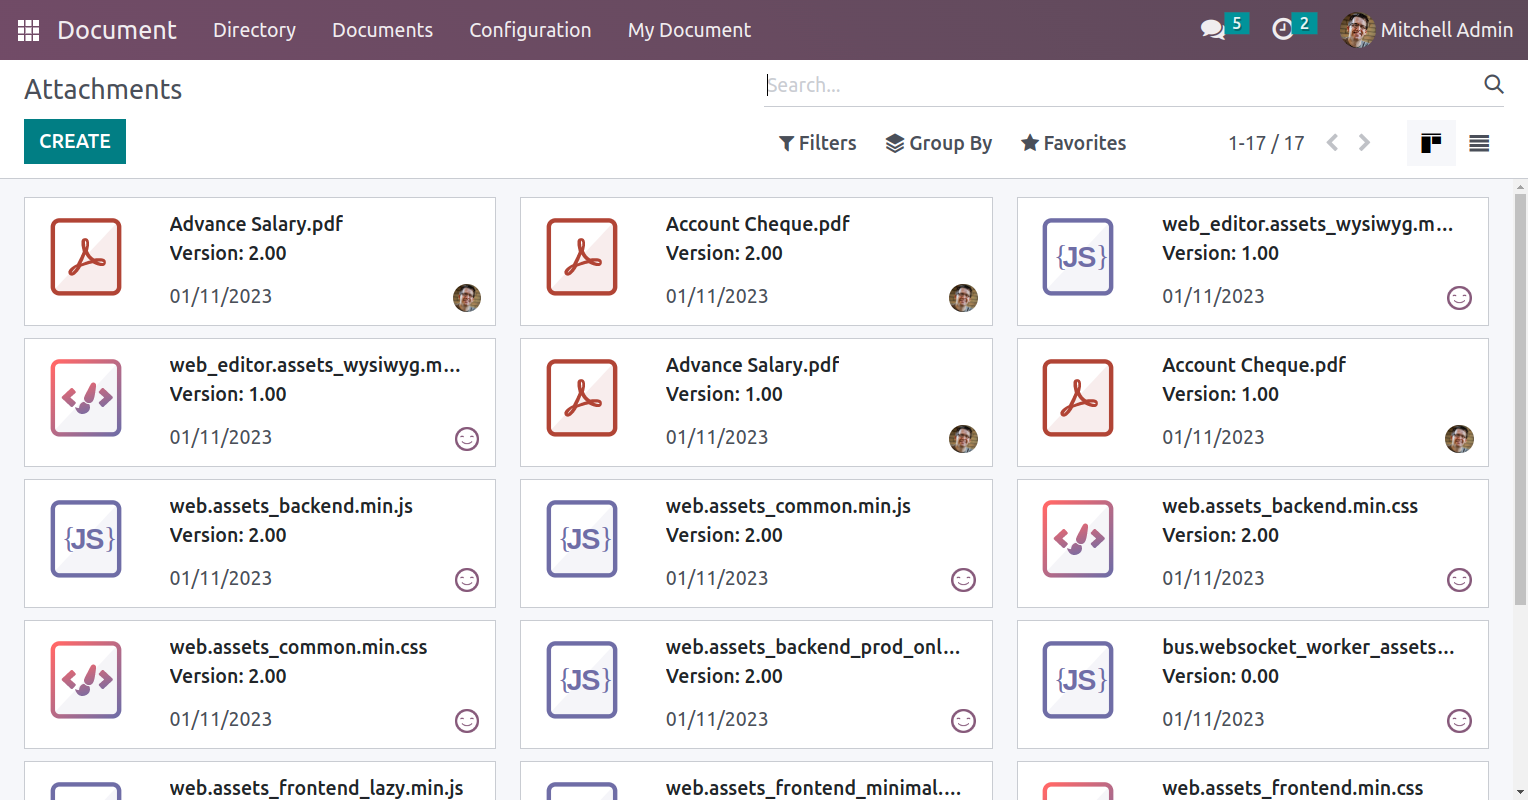Click the 1-17 / 17 pager counter
This screenshot has width=1528, height=800.
pos(1266,143)
